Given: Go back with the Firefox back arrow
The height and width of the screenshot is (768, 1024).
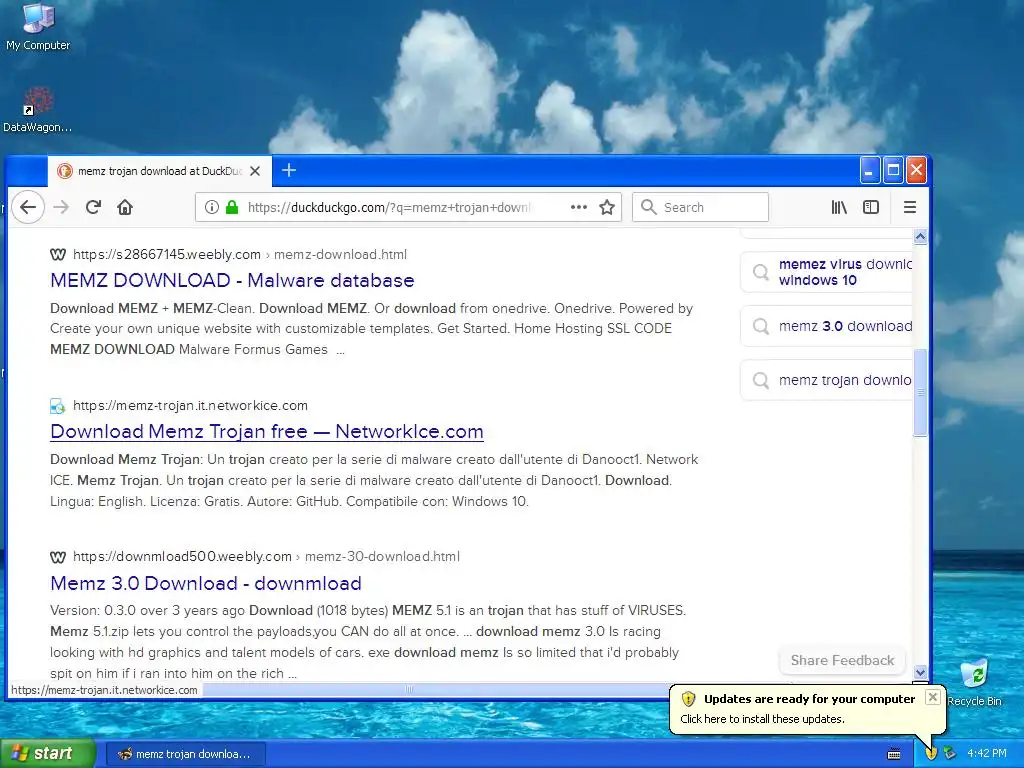Looking at the screenshot, I should pos(27,208).
